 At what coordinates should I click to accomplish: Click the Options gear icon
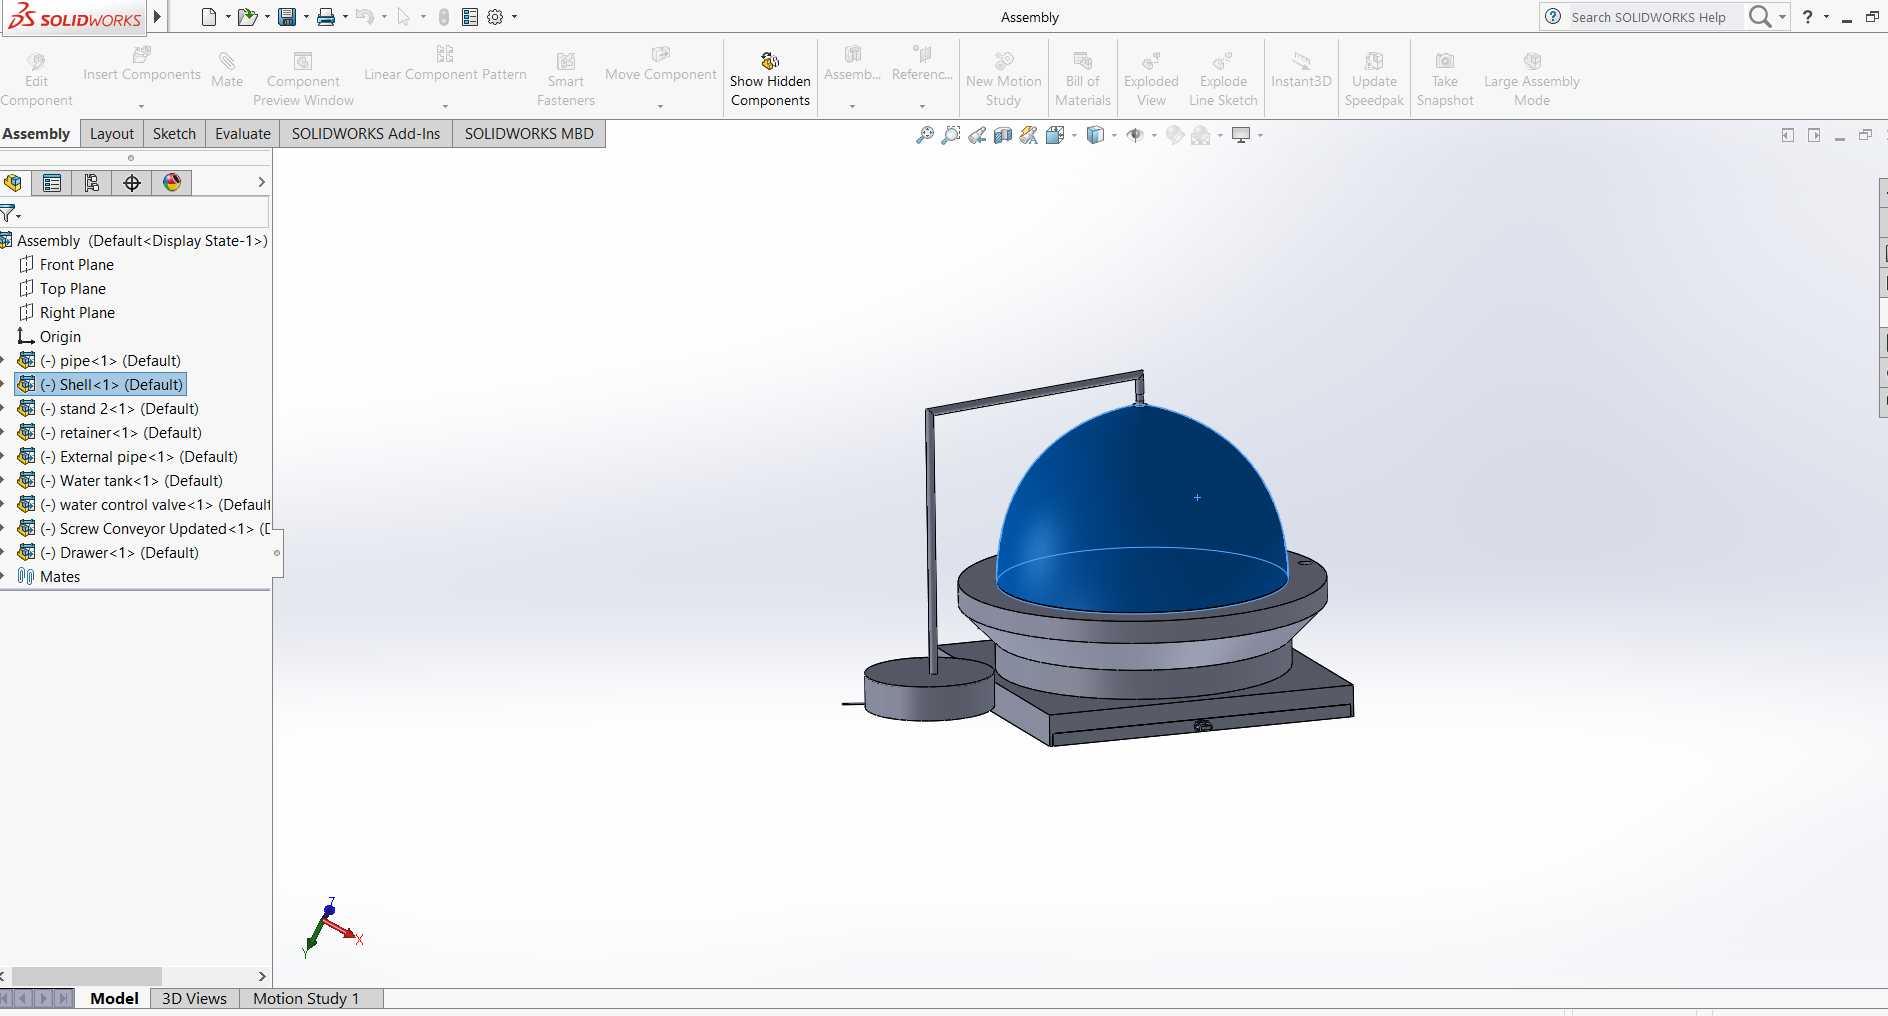[x=495, y=17]
